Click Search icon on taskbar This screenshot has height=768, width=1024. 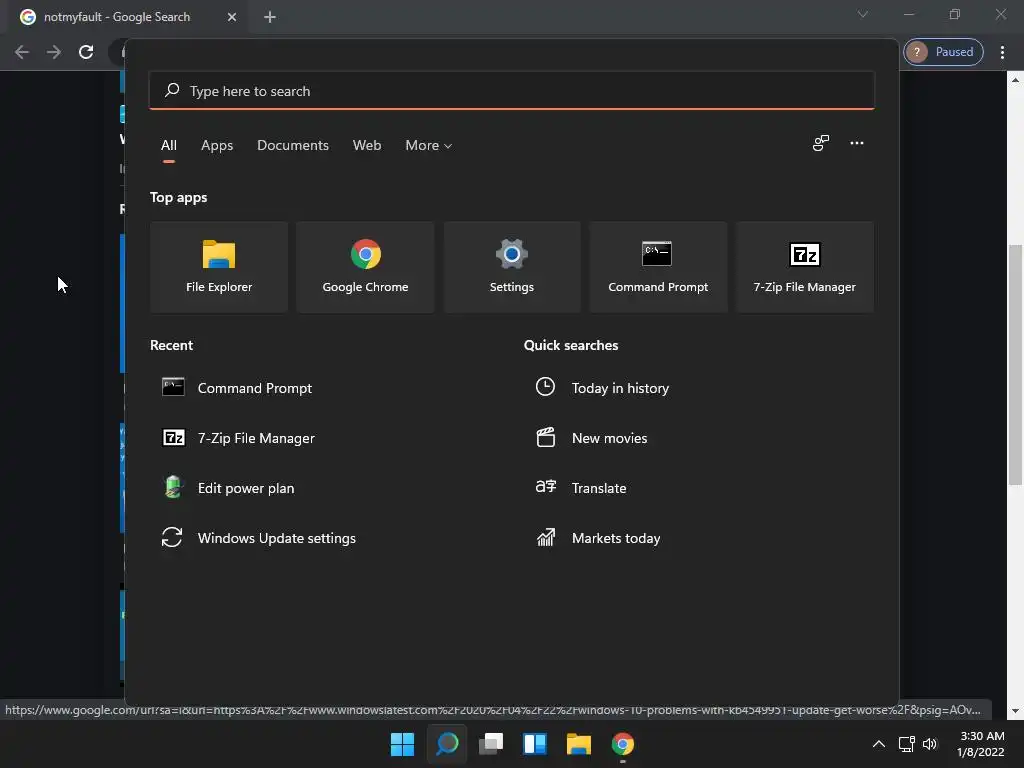[447, 744]
